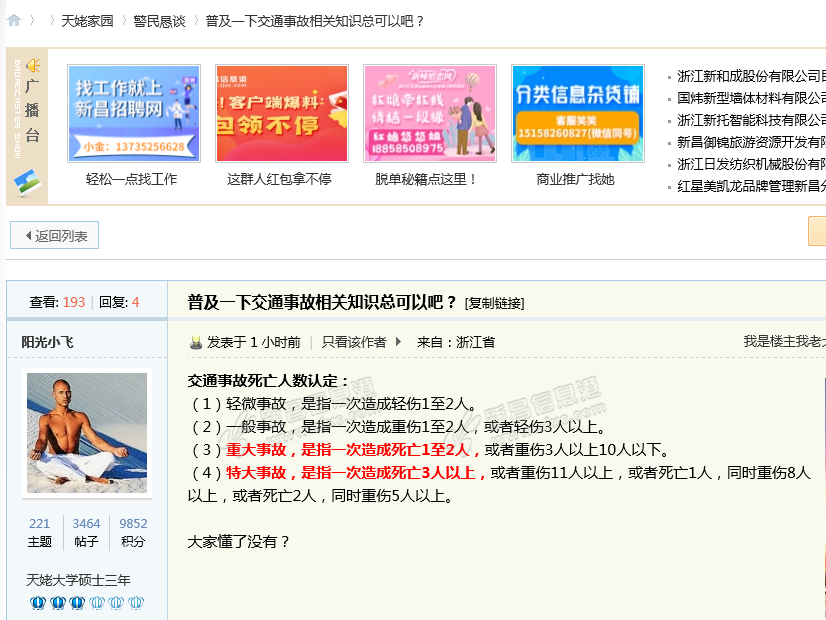Open 阳光小飞 user profile name
Image resolution: width=826 pixels, height=620 pixels.
[47, 342]
